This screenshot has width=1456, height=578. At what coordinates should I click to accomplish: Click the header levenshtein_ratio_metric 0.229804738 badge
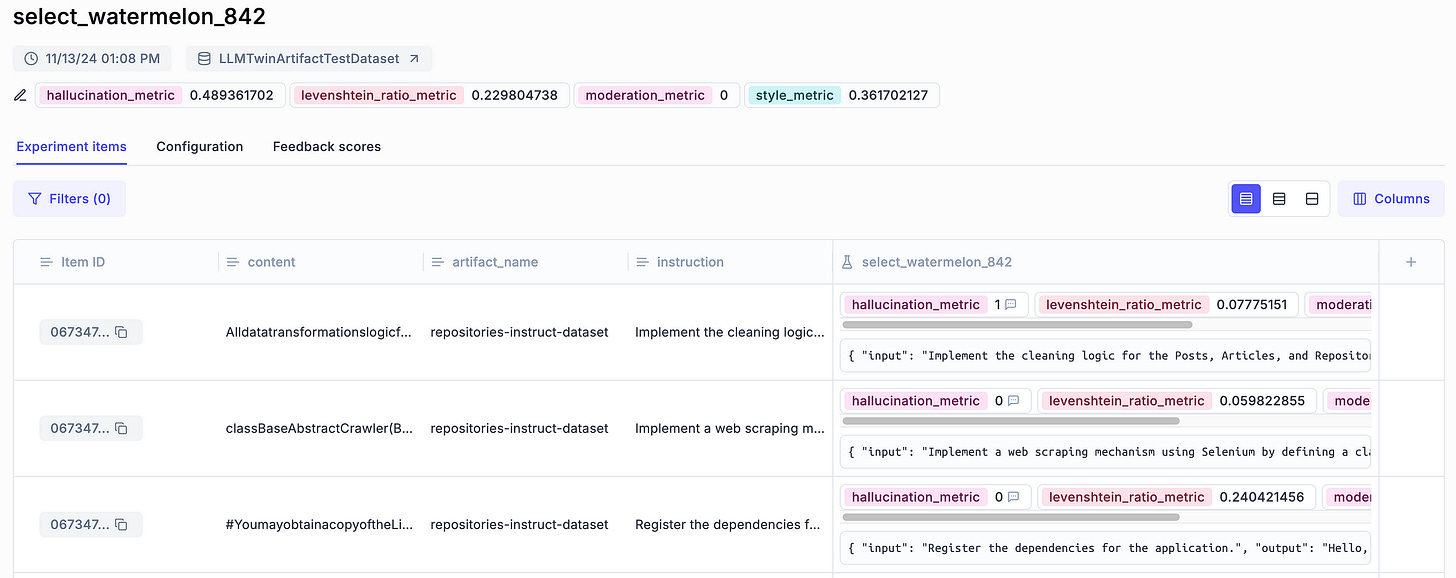point(430,96)
